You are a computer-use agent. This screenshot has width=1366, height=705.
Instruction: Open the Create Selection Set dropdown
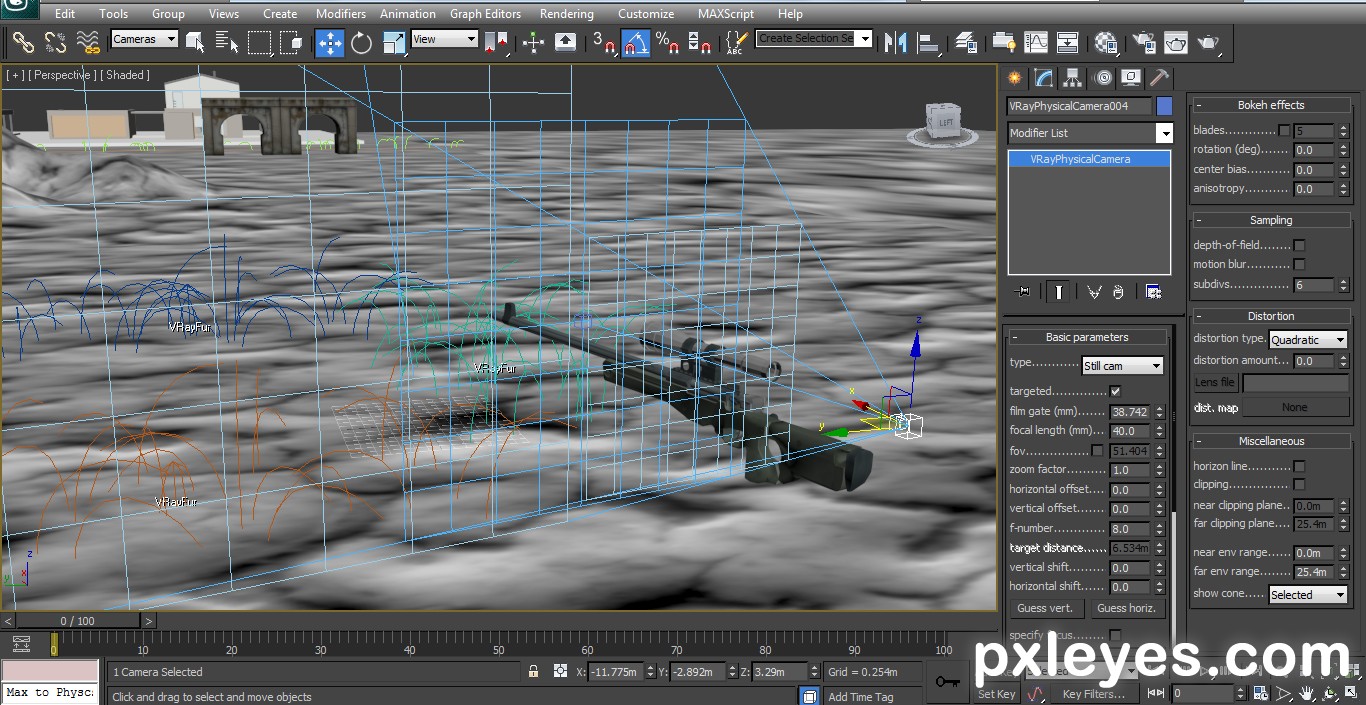point(814,38)
